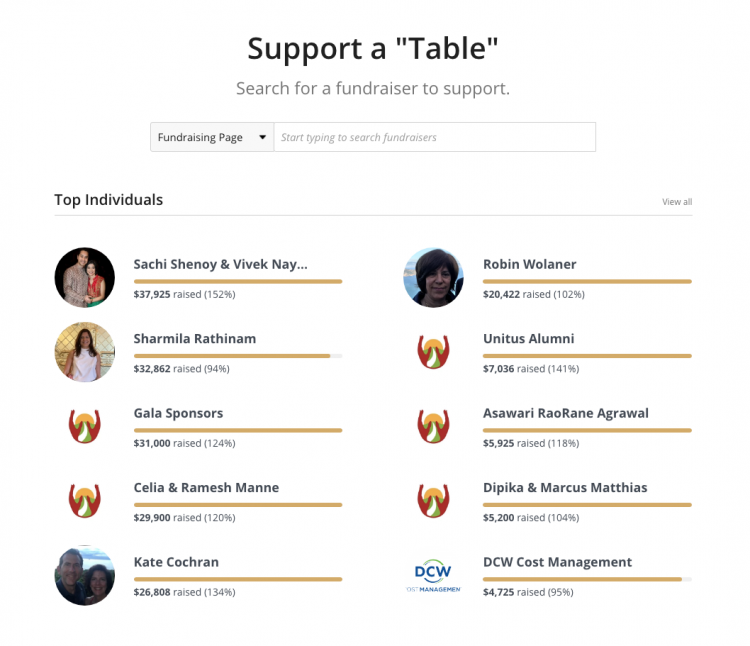Click the Gala Sponsors logo icon
This screenshot has height=646, width=750.
click(84, 426)
